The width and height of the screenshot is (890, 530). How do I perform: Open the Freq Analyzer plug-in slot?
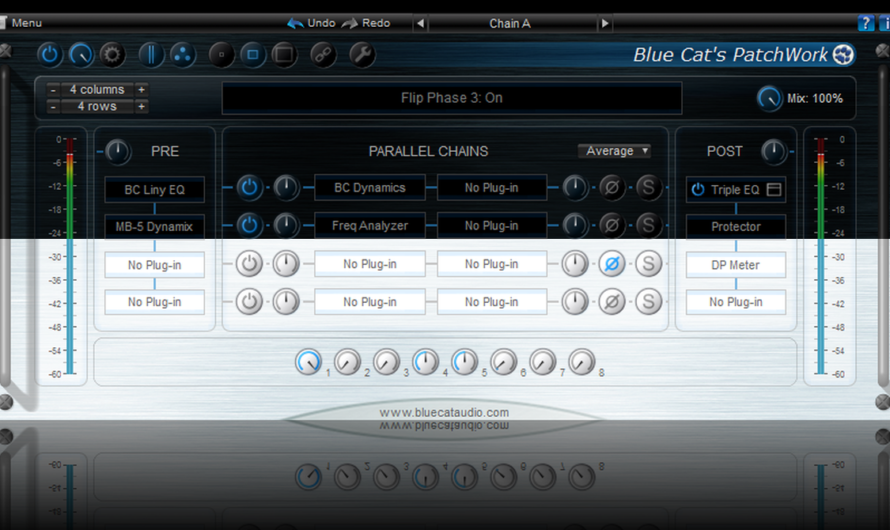click(370, 225)
